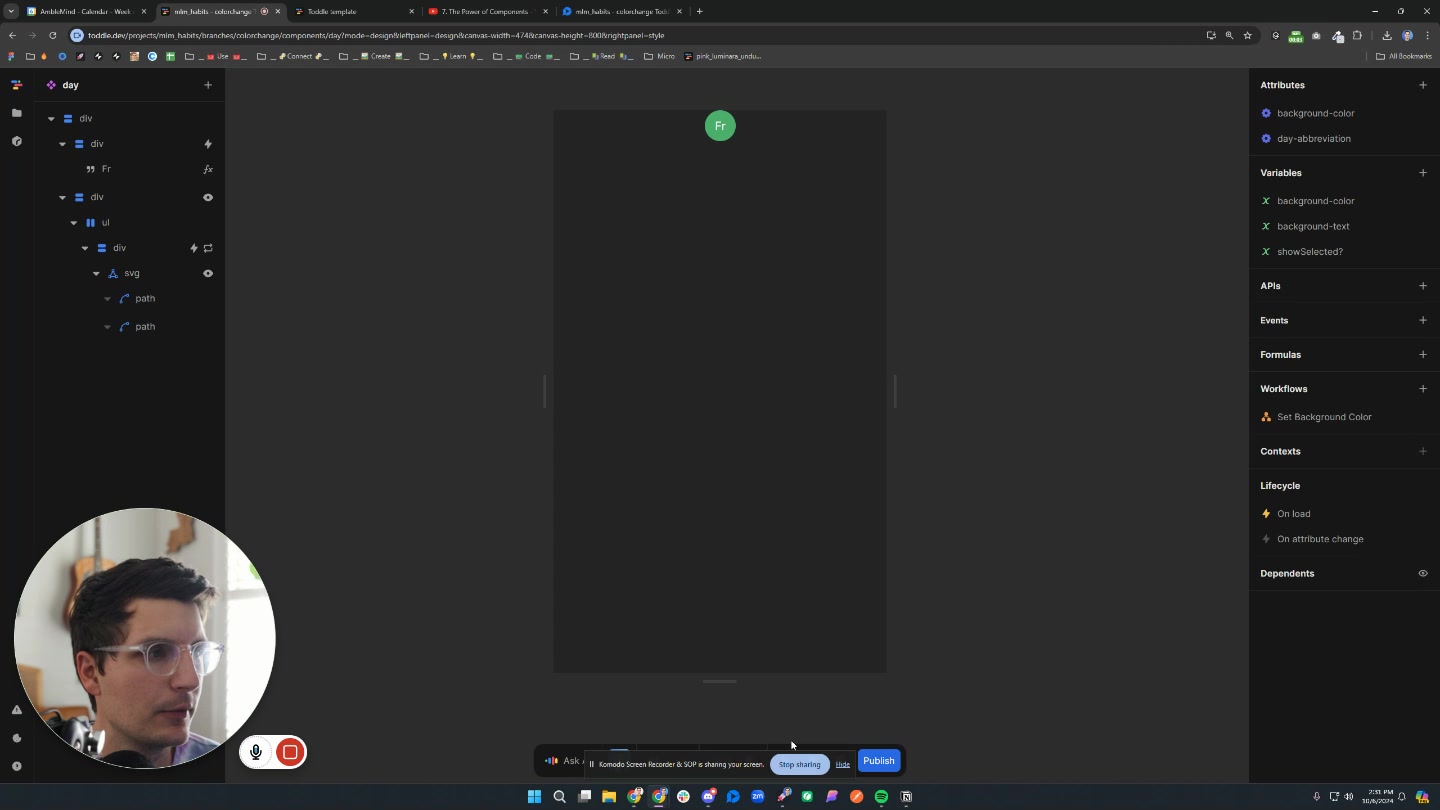Open the Set Background Color workflow
The width and height of the screenshot is (1440, 810).
1323,417
